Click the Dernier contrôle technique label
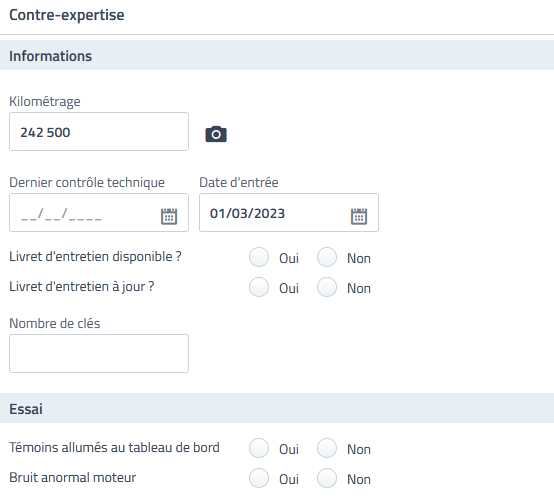 click(87, 183)
